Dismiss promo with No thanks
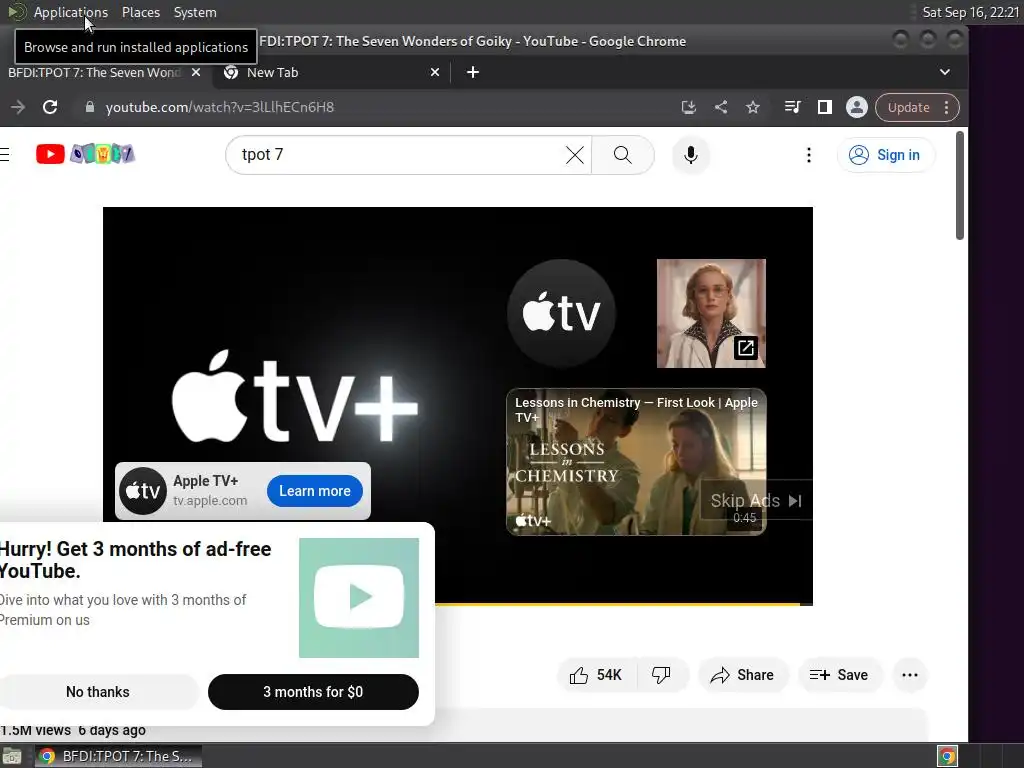This screenshot has height=768, width=1024. tap(98, 692)
